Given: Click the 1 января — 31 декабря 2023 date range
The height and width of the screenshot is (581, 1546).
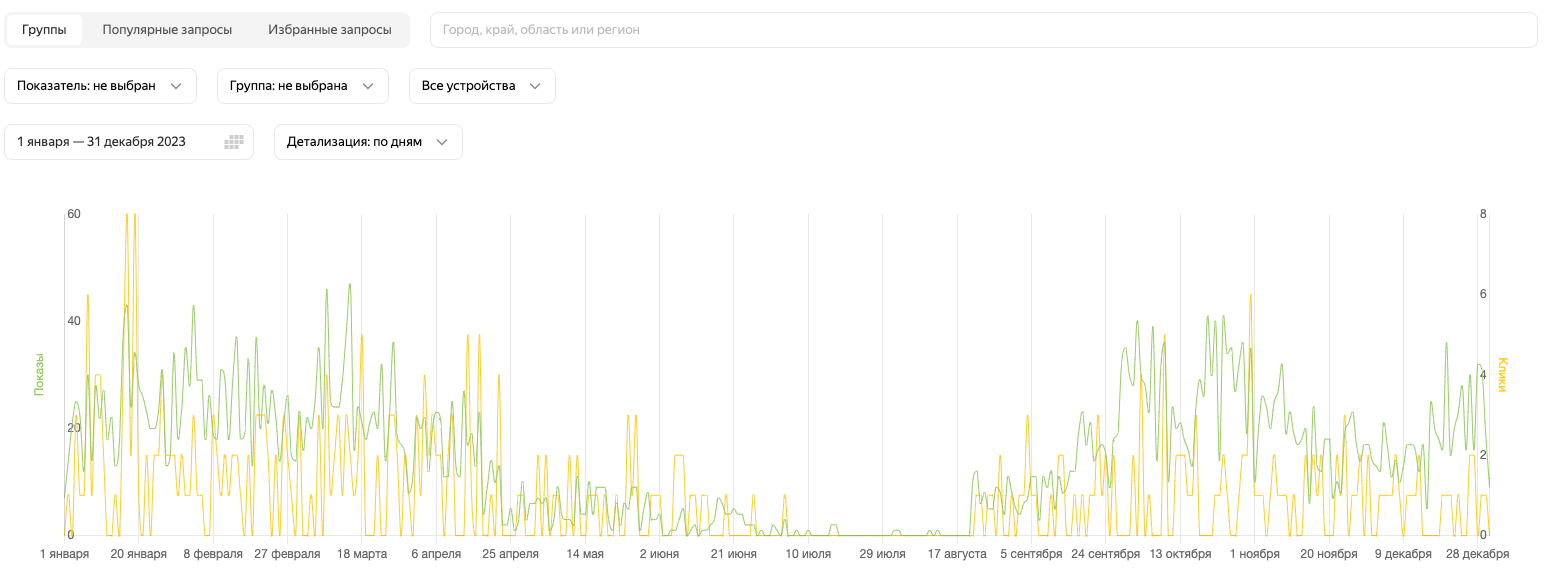Looking at the screenshot, I should pos(102,142).
